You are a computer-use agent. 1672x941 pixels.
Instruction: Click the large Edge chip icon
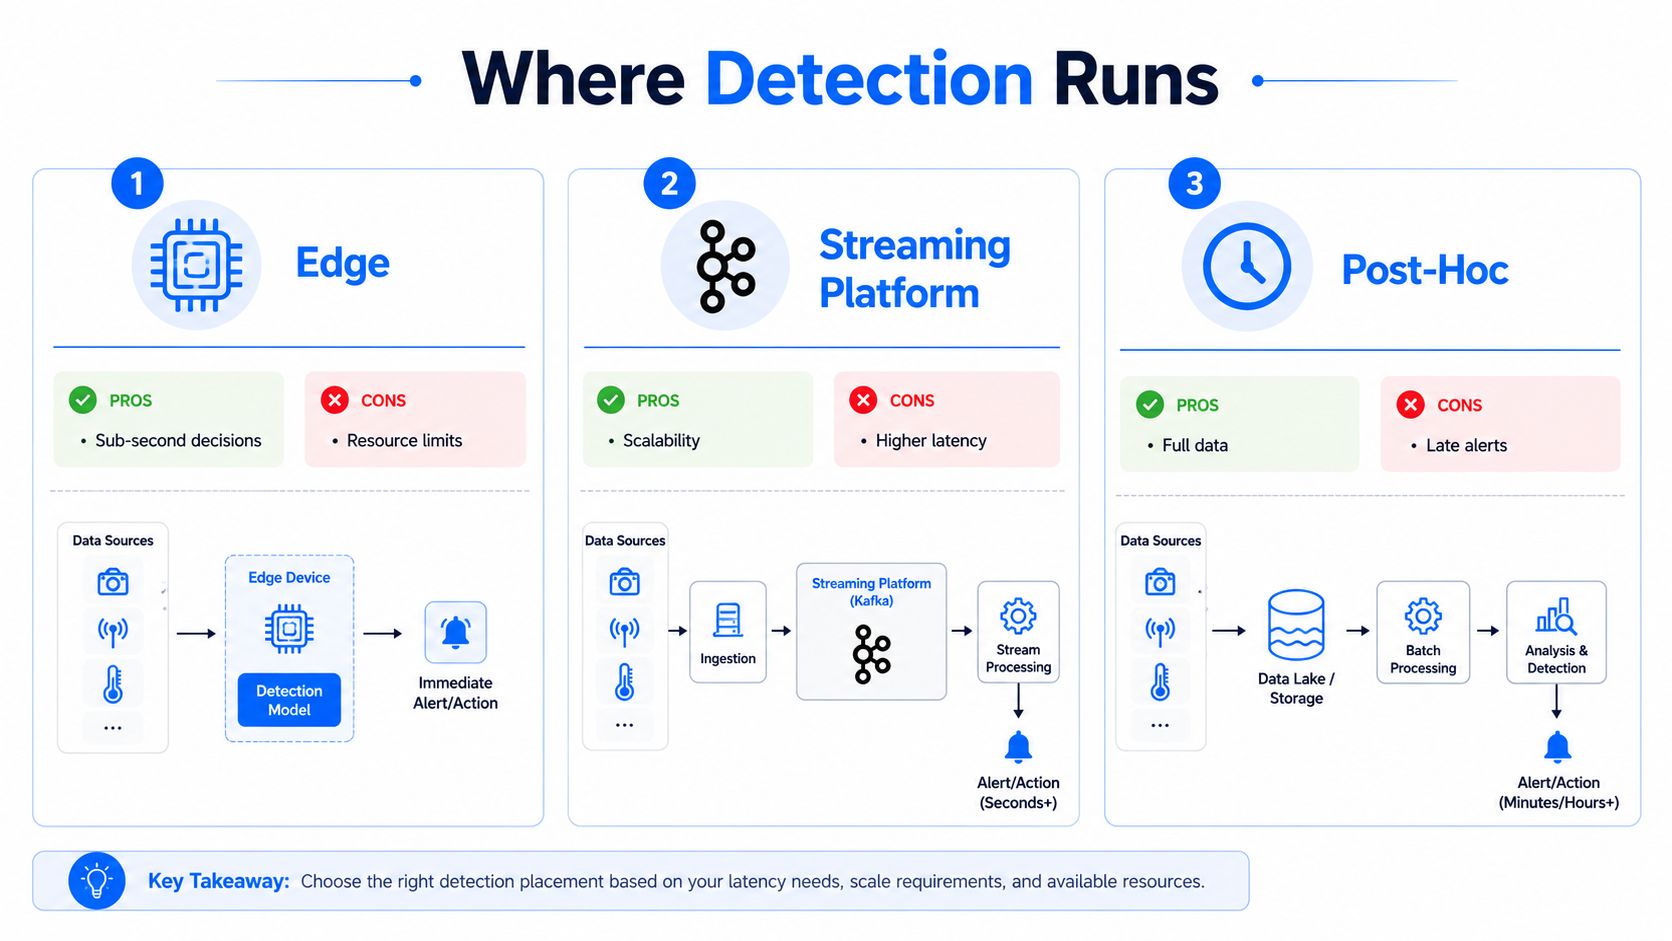(x=196, y=265)
